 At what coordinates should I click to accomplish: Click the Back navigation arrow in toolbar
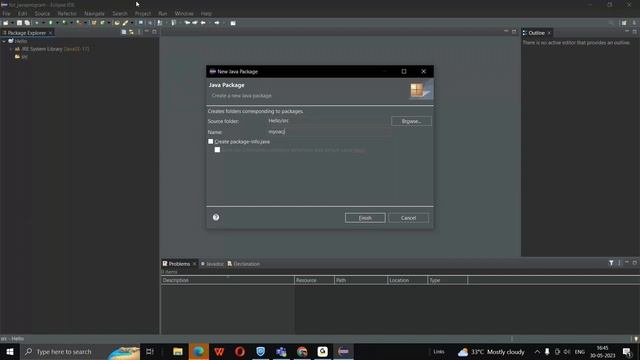click(x=203, y=23)
